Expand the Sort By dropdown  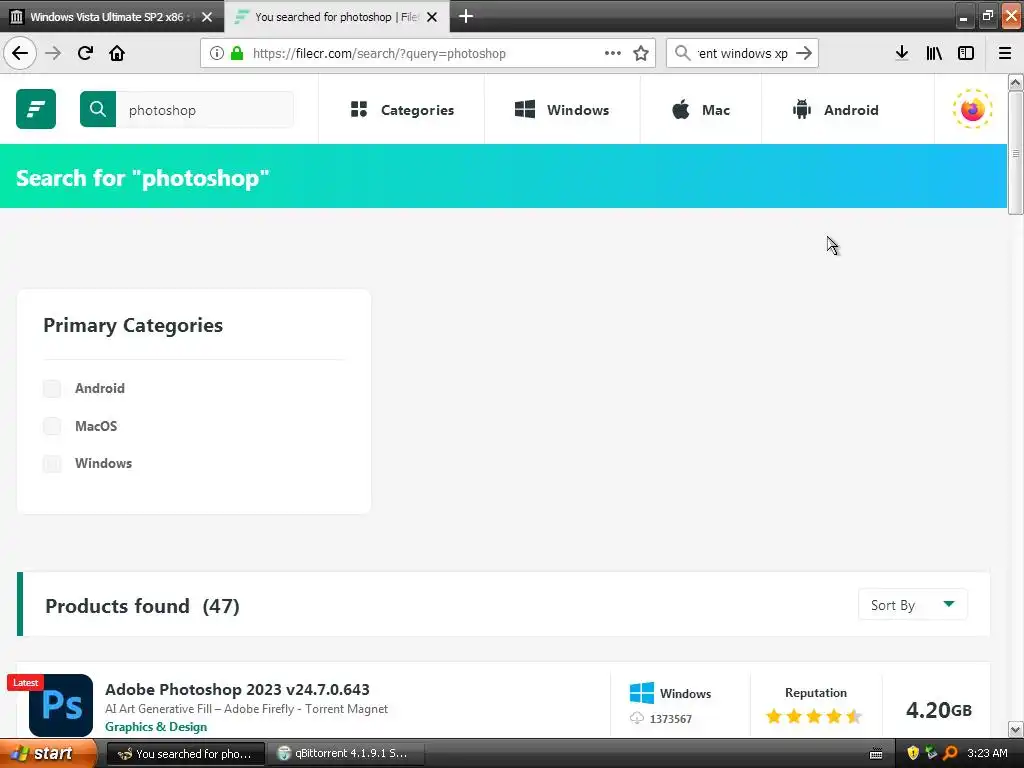[x=912, y=605]
